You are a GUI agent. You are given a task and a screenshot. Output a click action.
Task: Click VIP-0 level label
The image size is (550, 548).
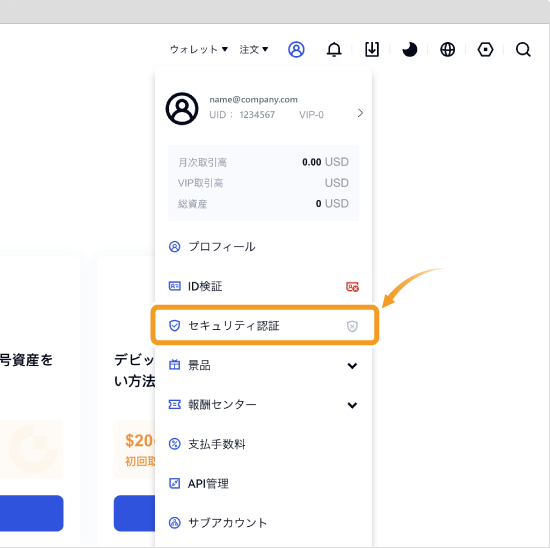tap(311, 115)
